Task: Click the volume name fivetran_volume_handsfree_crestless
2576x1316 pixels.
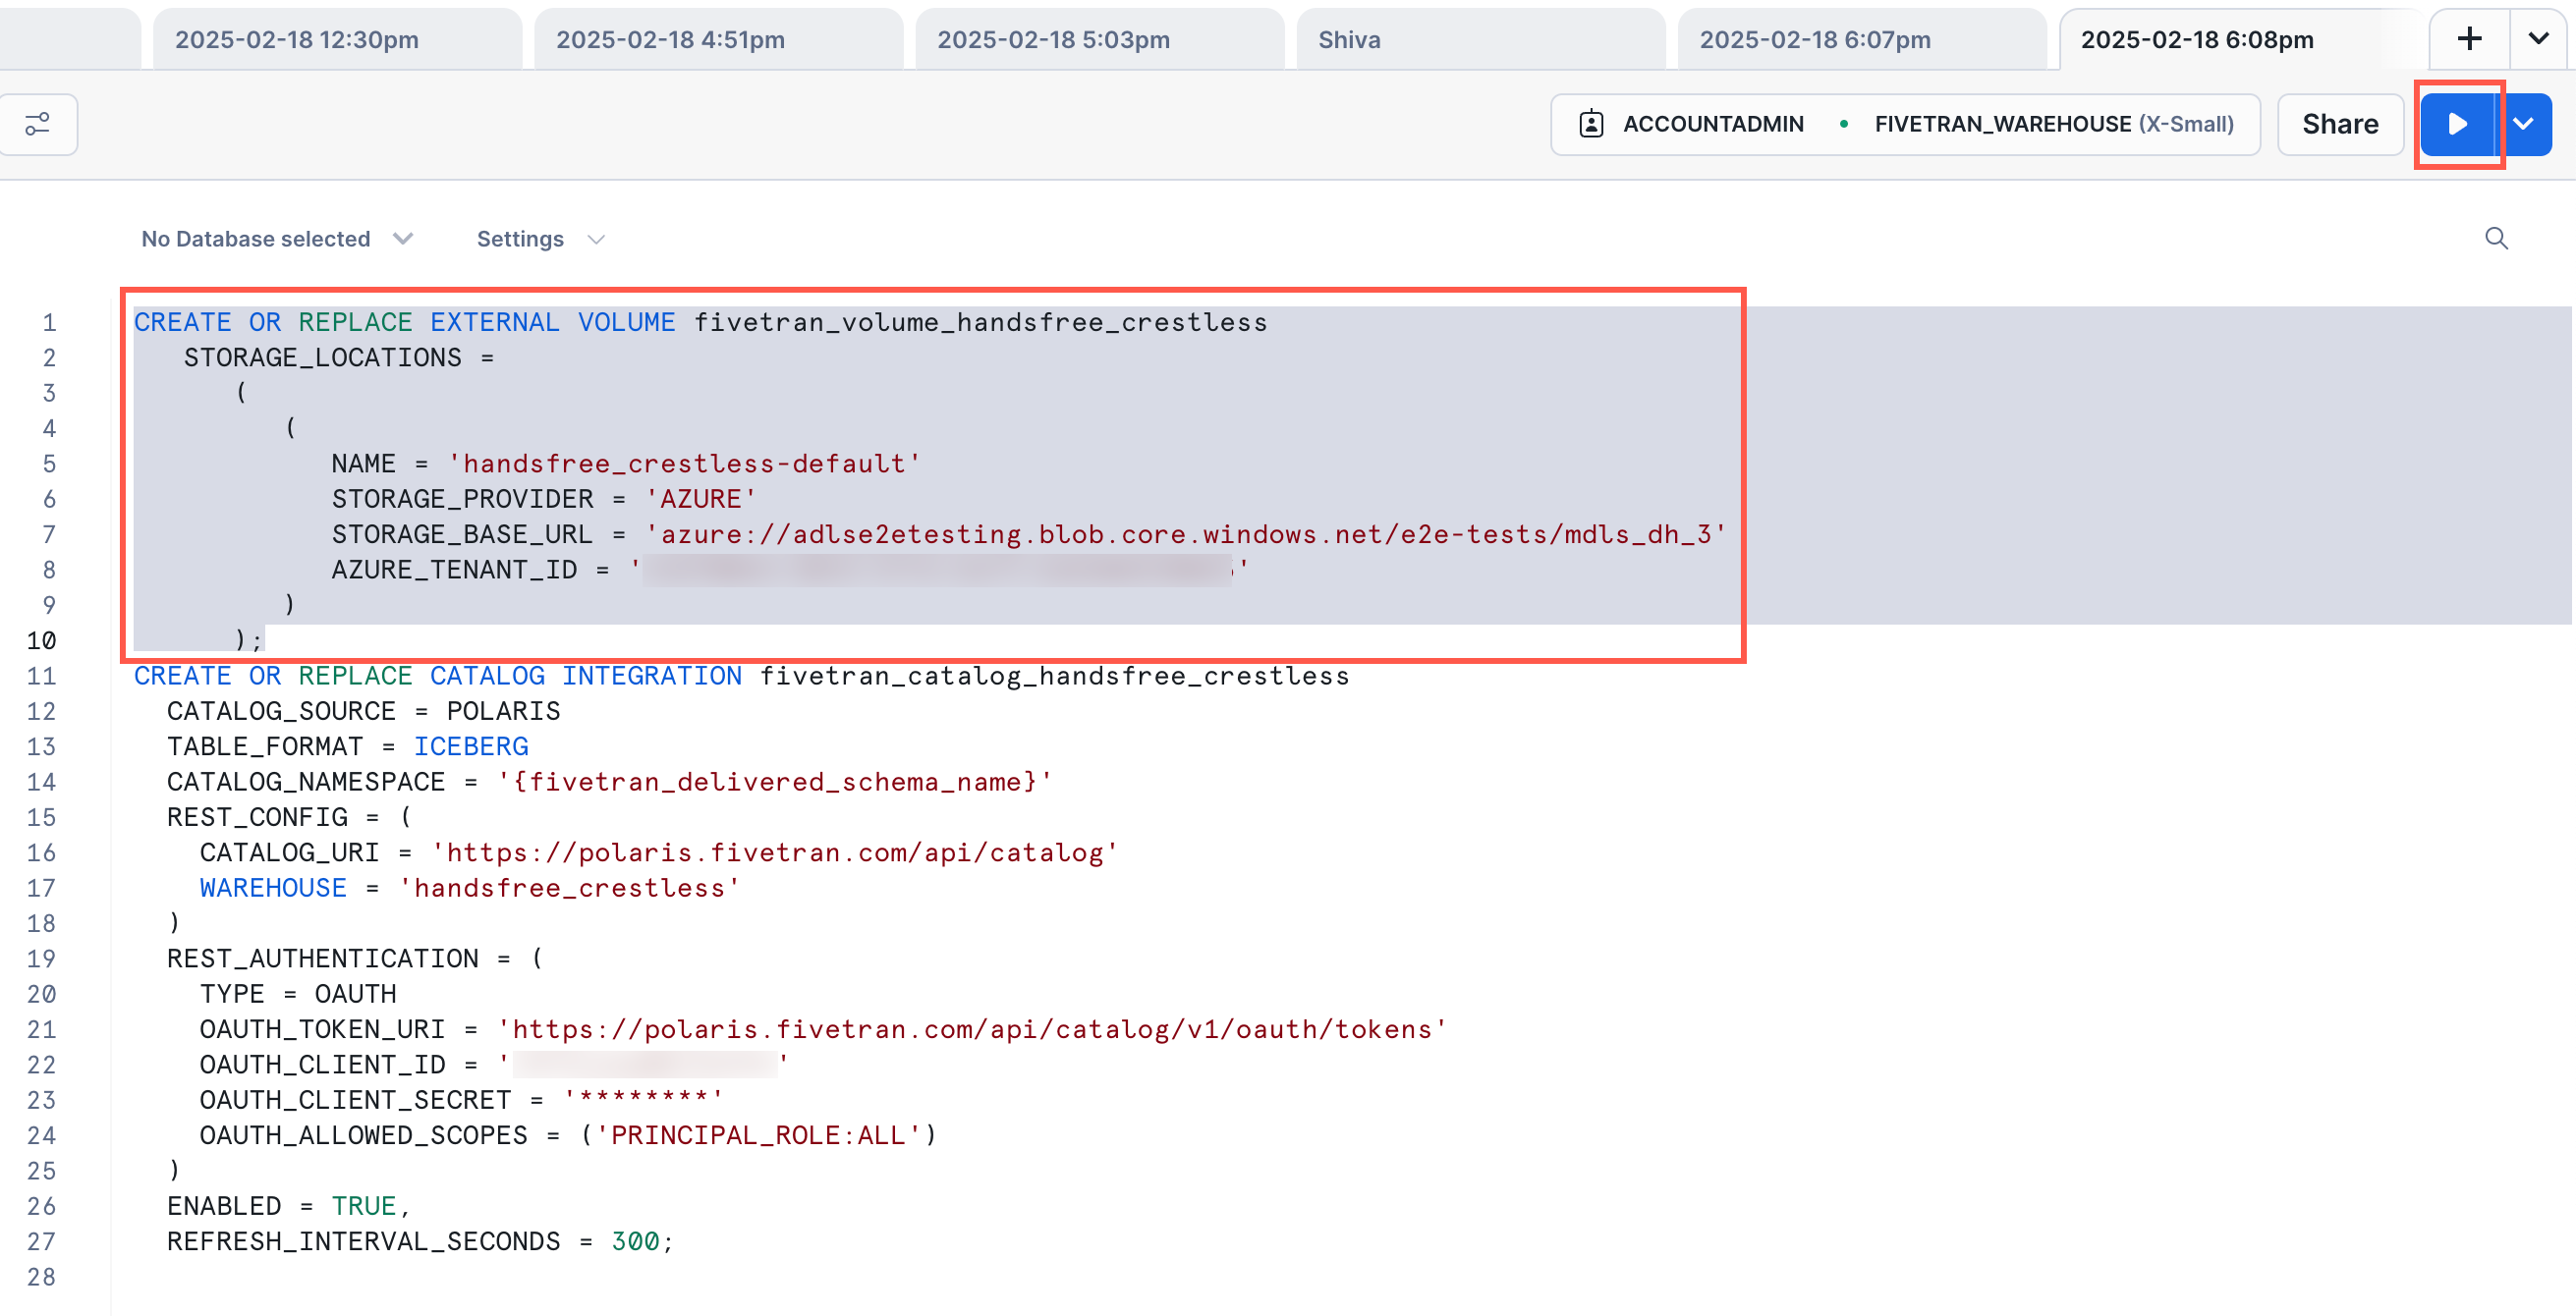Action: click(x=980, y=322)
